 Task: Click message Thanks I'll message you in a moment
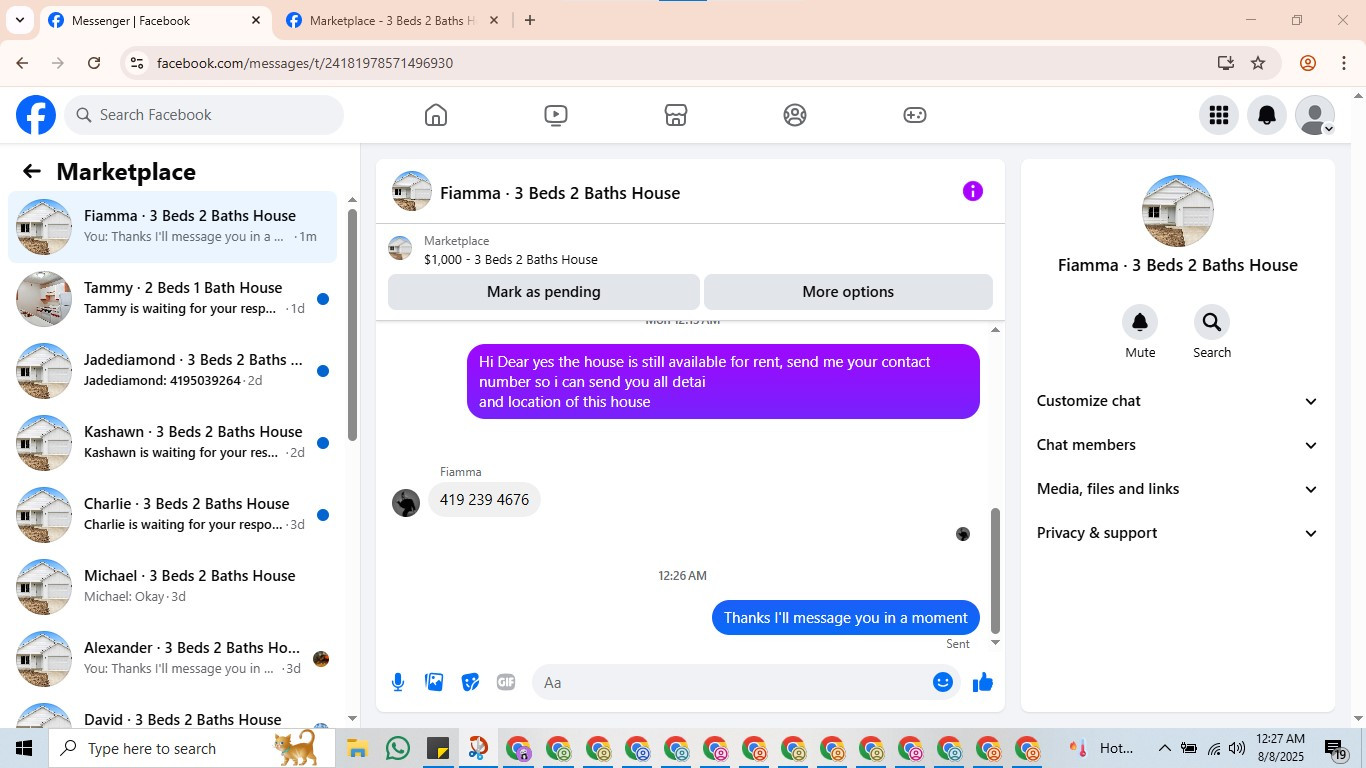(x=846, y=618)
